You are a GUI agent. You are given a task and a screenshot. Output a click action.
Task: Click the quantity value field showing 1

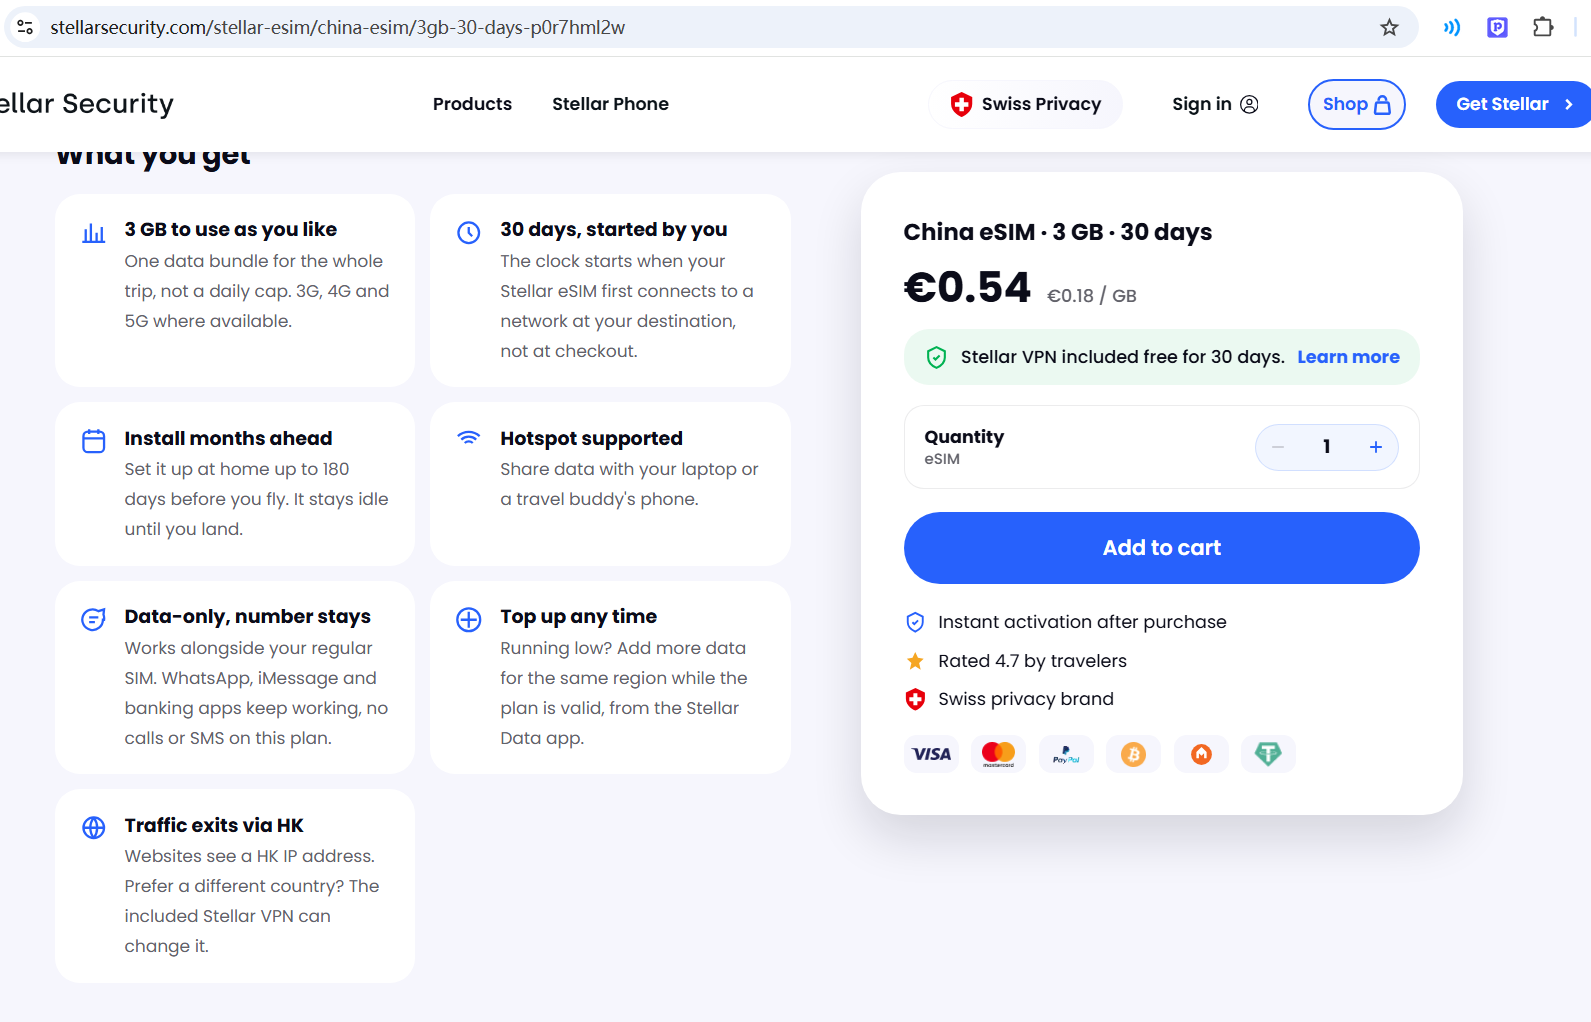click(1327, 447)
